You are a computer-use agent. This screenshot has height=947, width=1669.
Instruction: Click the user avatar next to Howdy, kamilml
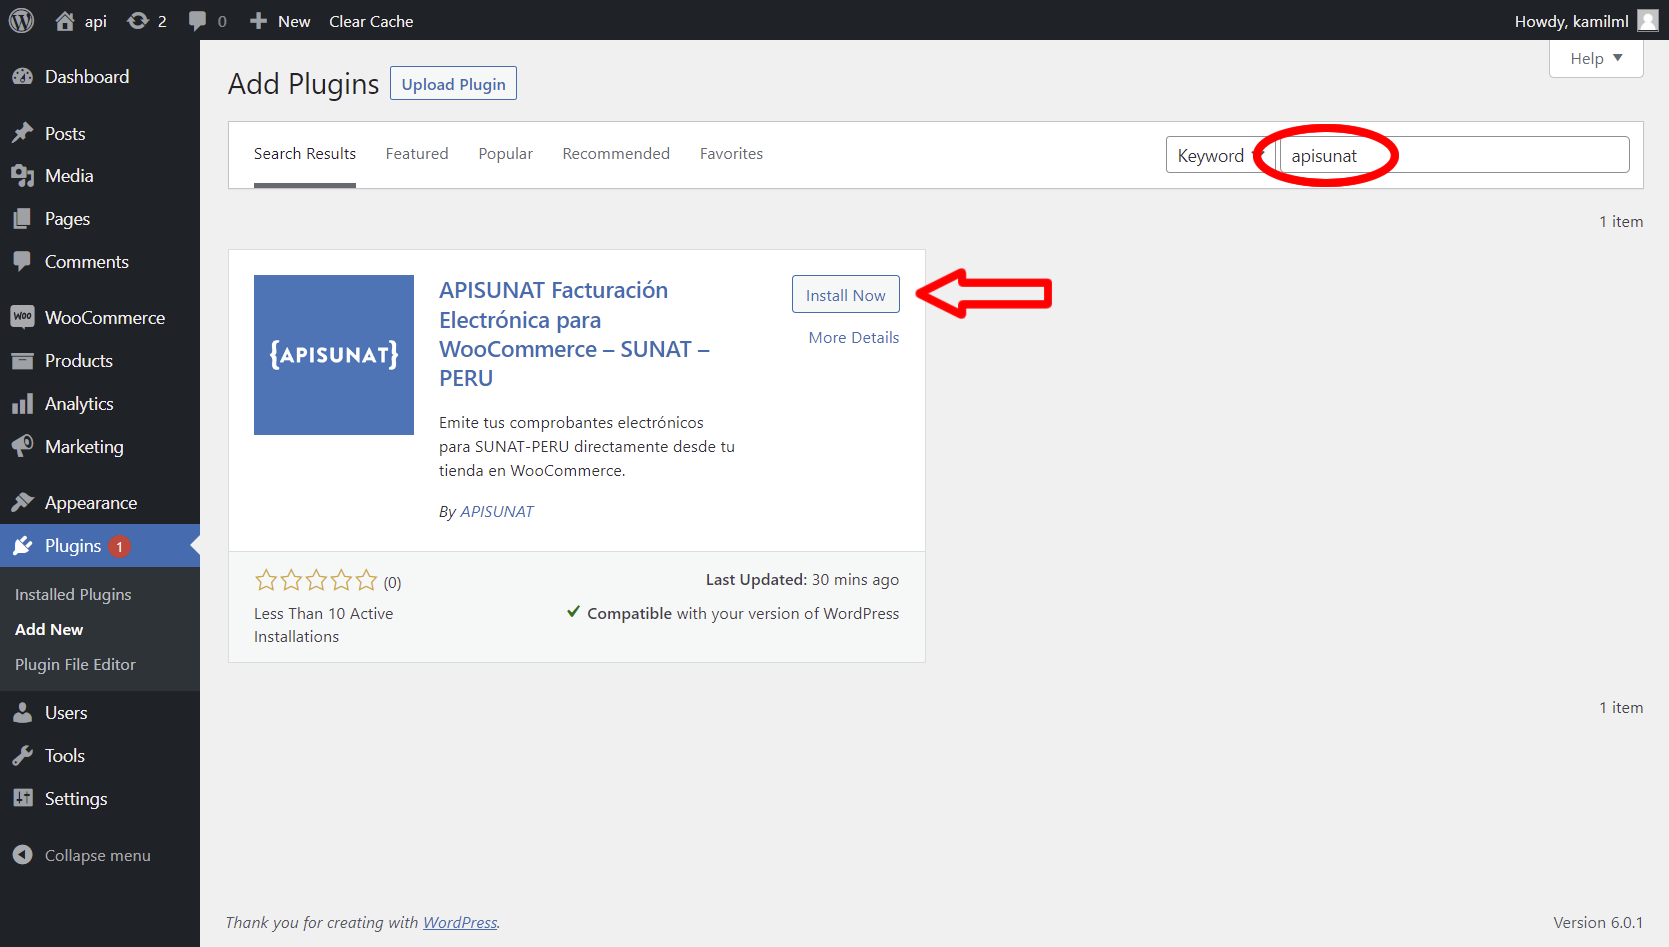pyautogui.click(x=1647, y=21)
